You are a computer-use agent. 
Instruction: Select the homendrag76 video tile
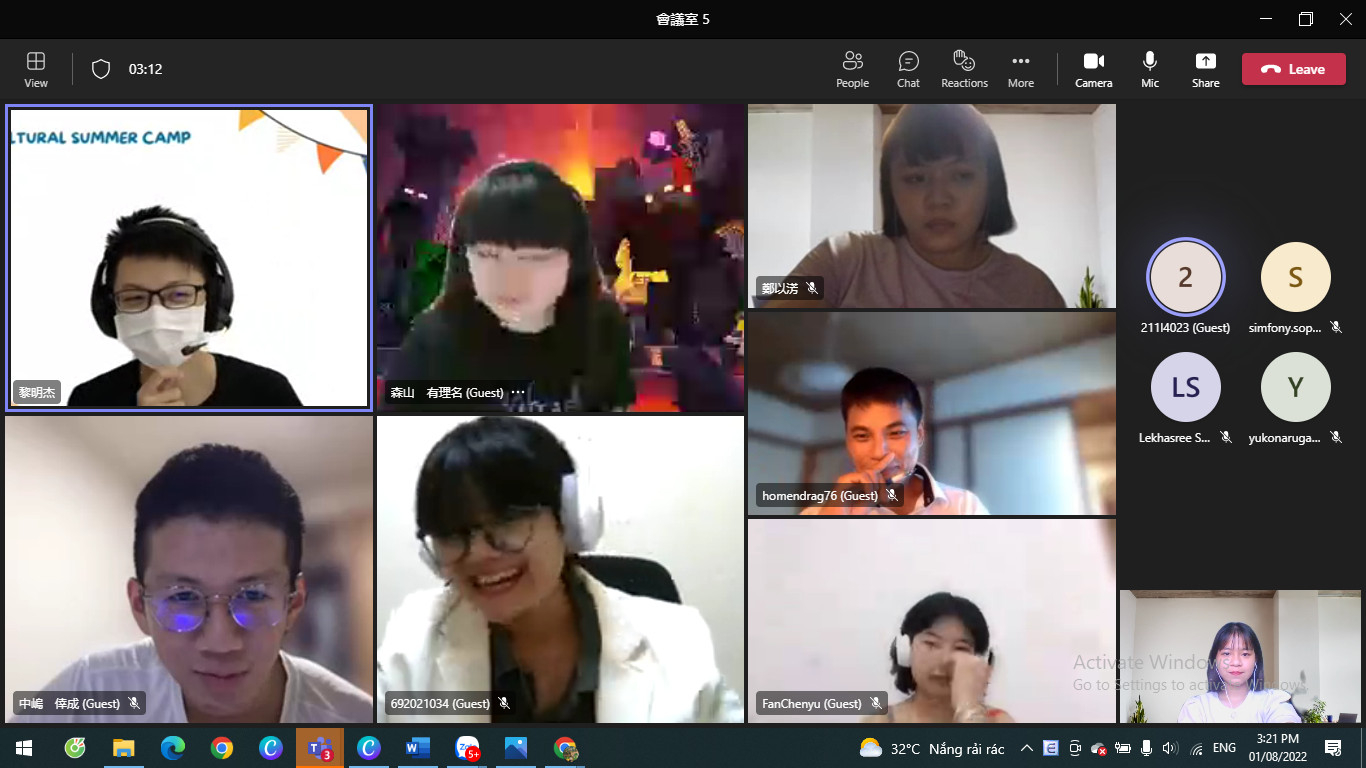click(x=931, y=413)
